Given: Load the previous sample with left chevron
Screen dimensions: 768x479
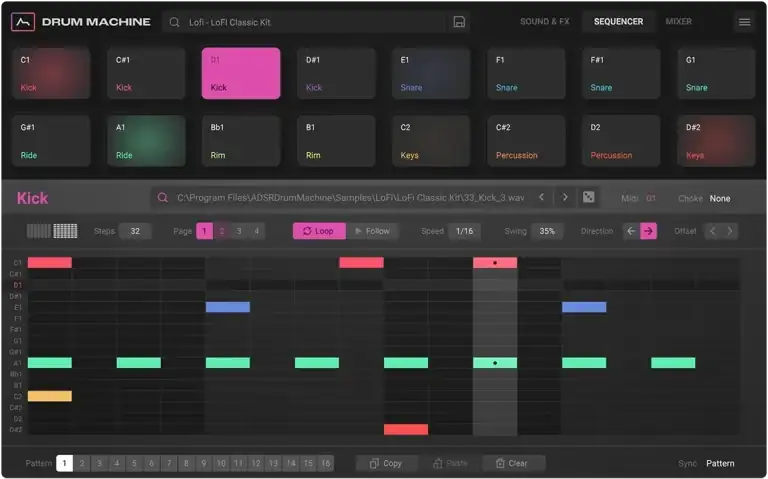Looking at the screenshot, I should pos(541,197).
